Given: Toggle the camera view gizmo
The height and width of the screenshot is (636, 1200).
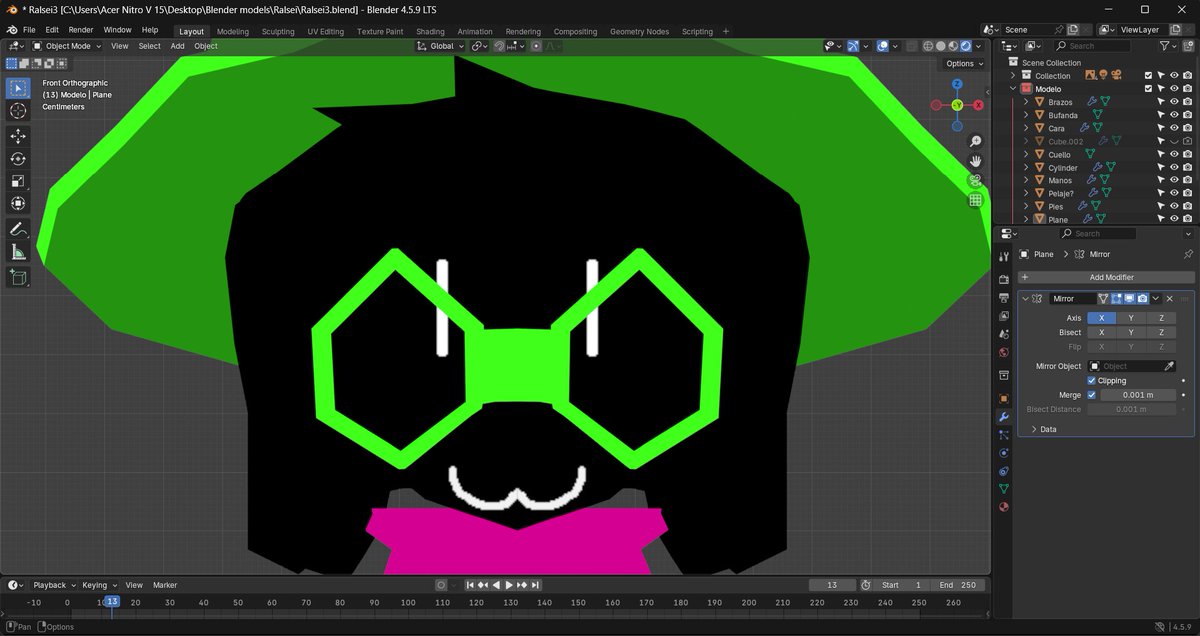Looking at the screenshot, I should click(976, 181).
